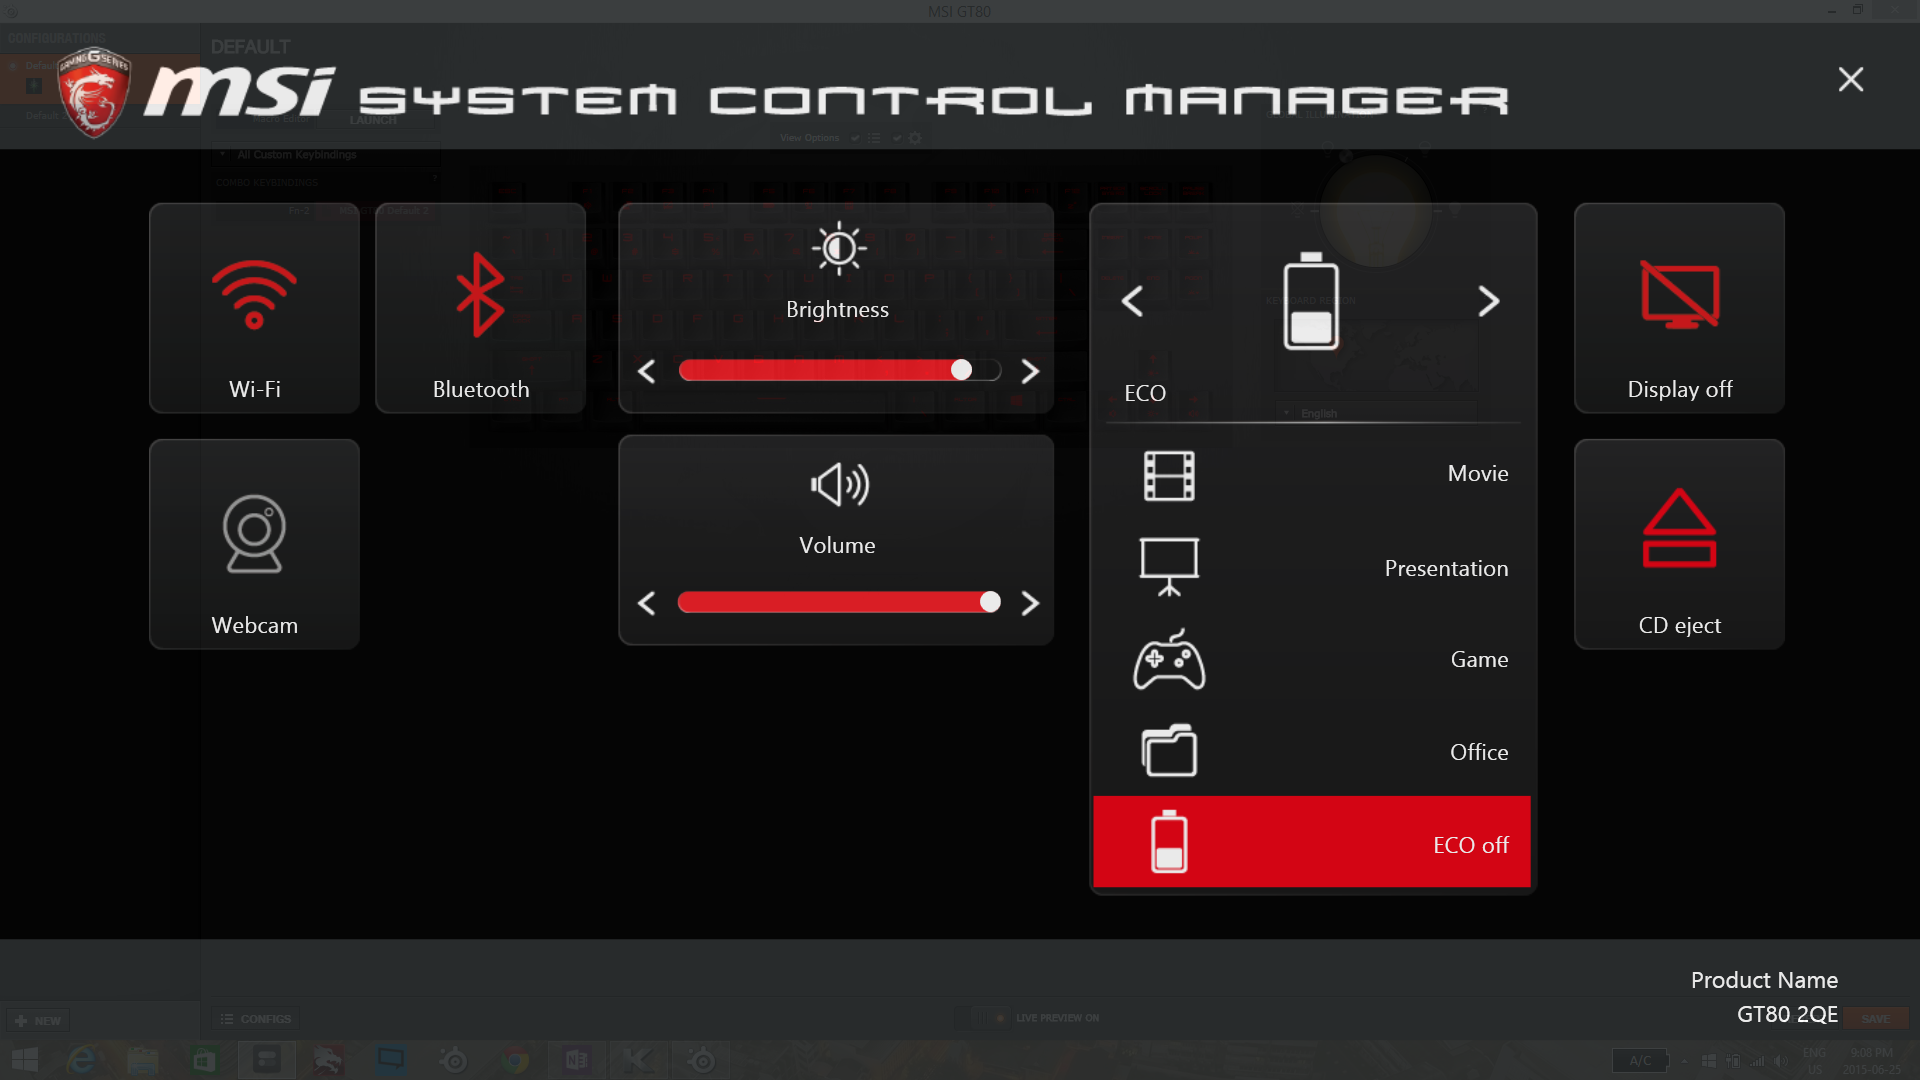Click right arrow to change ECO mode
1920x1080 pixels.
(x=1487, y=301)
